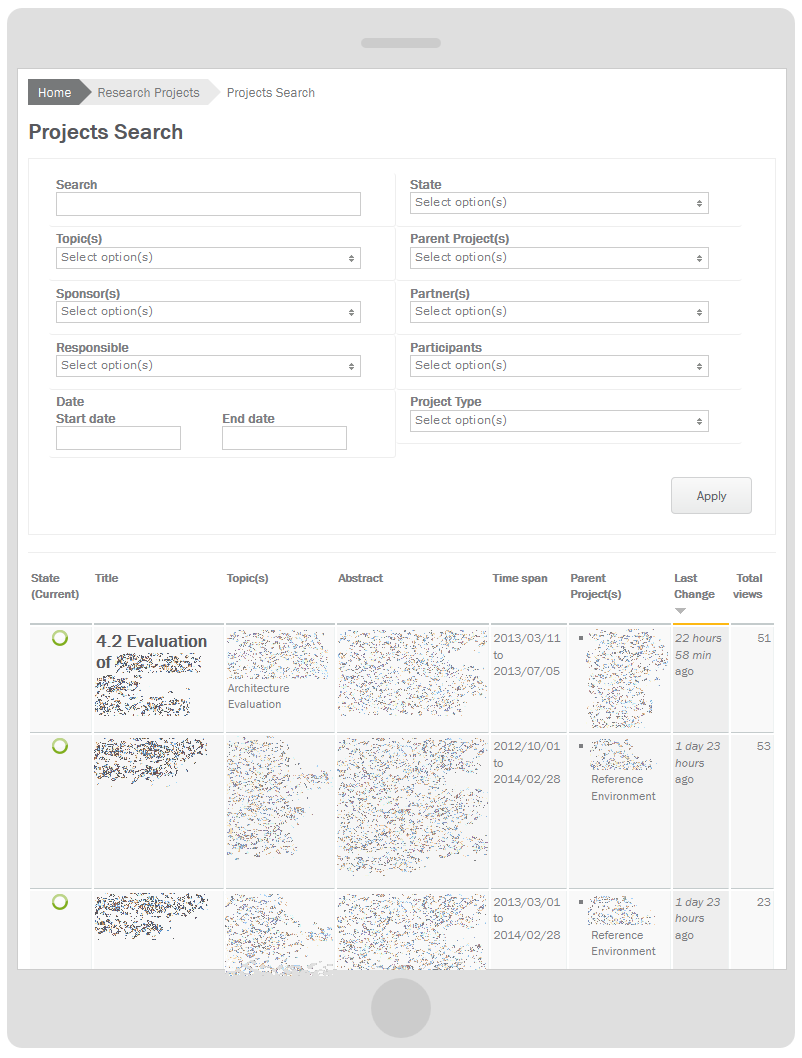Sort results by Title column header

click(107, 578)
